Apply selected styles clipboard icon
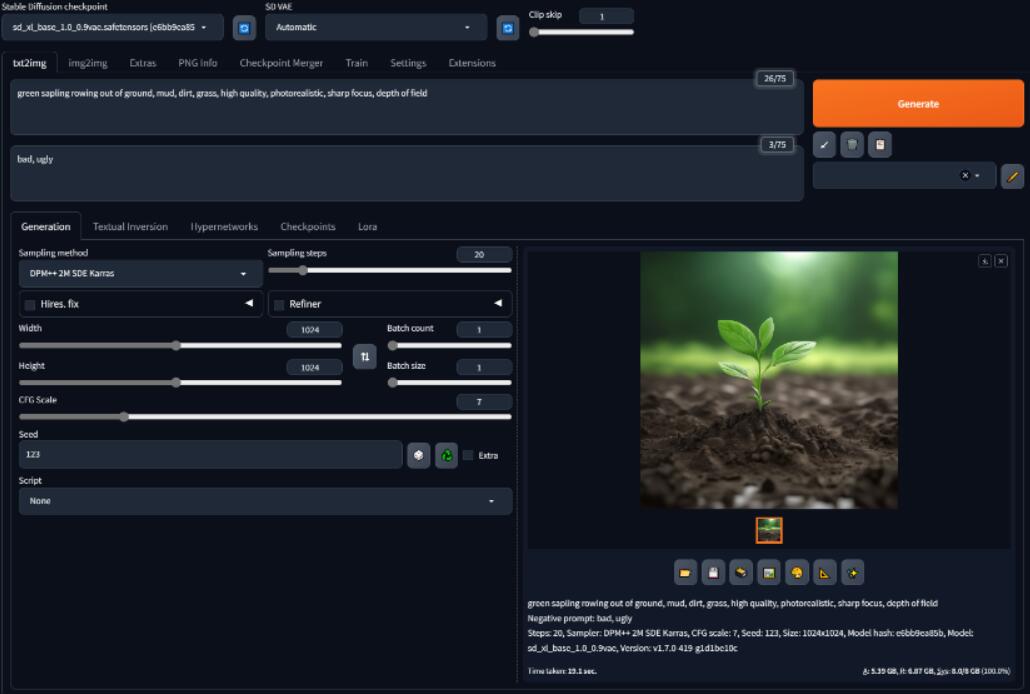Viewport: 1030px width, 694px height. [880, 145]
